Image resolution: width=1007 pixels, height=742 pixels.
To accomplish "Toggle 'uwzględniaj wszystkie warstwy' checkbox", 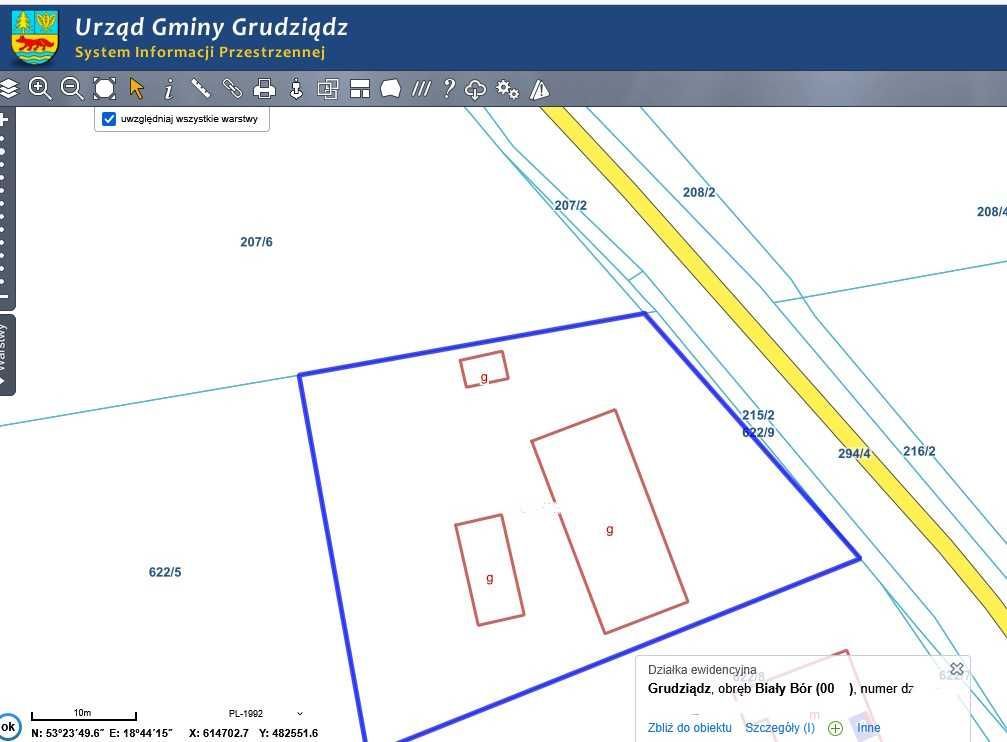I will tap(109, 119).
